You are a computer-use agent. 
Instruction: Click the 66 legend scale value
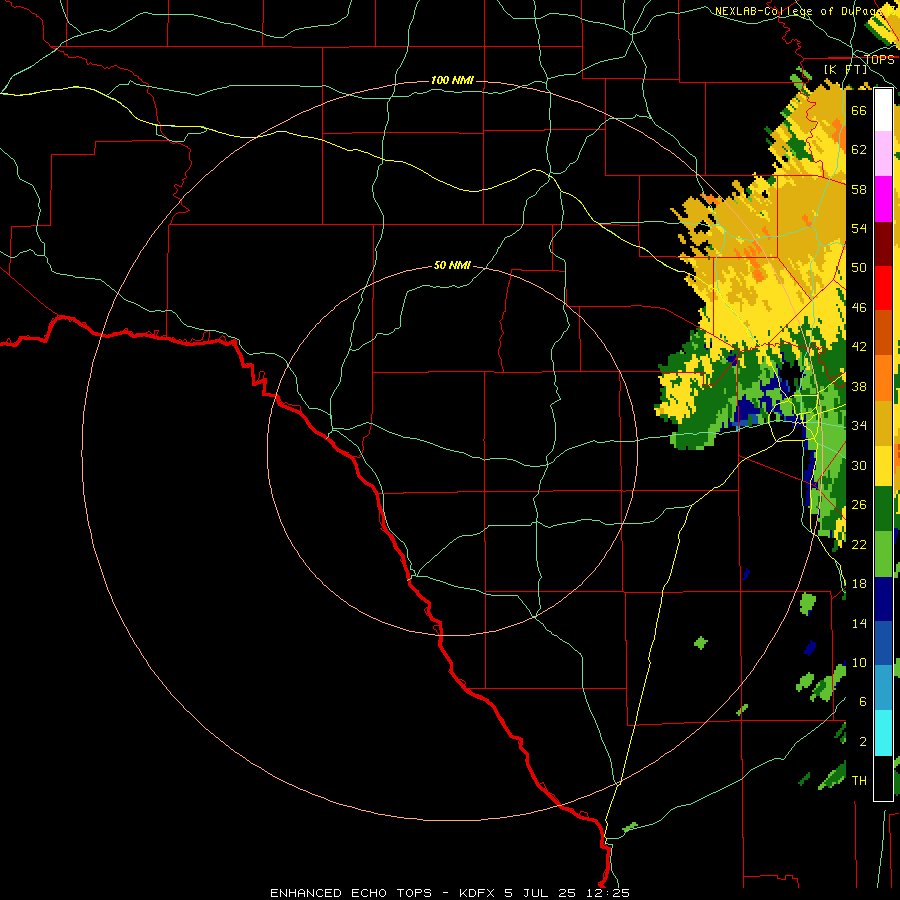(x=859, y=110)
